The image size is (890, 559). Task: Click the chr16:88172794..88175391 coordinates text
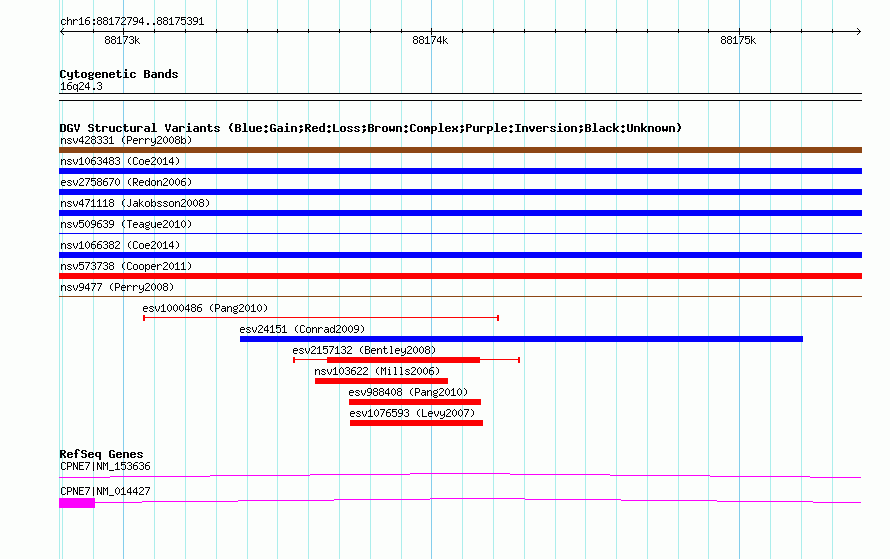pos(132,22)
